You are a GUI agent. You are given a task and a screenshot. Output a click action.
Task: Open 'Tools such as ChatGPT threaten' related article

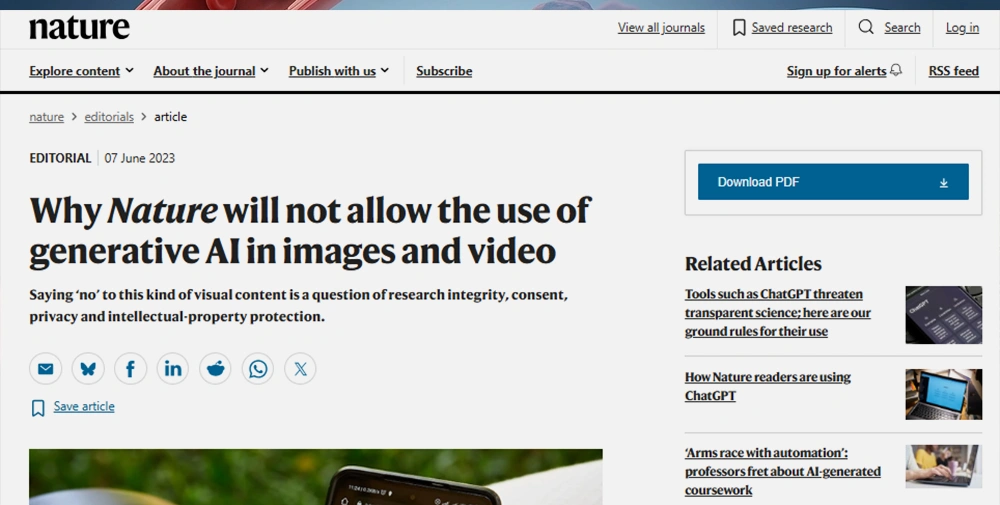(777, 312)
